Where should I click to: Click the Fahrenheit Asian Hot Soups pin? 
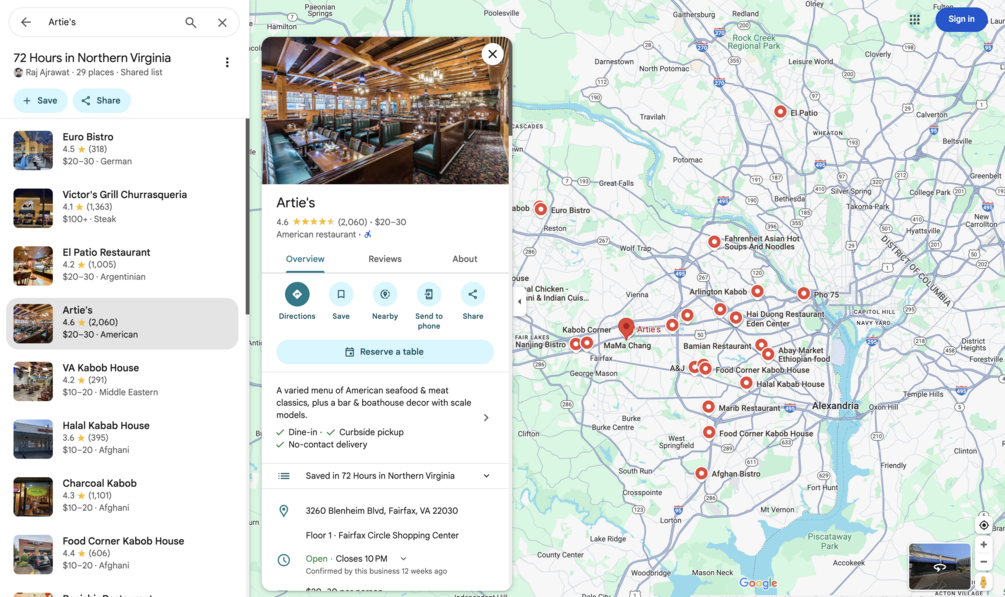(714, 242)
